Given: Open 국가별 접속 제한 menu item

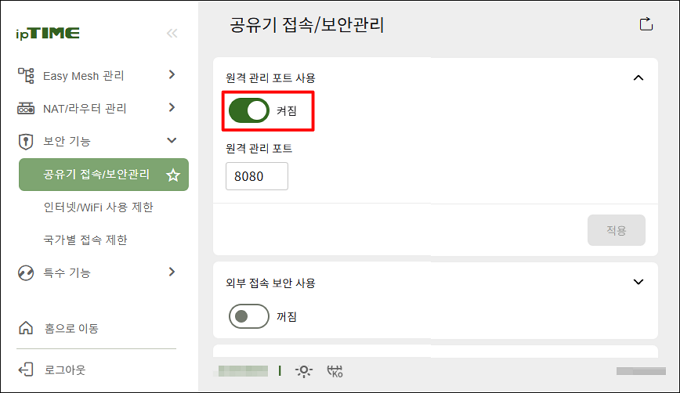Looking at the screenshot, I should click(x=85, y=240).
